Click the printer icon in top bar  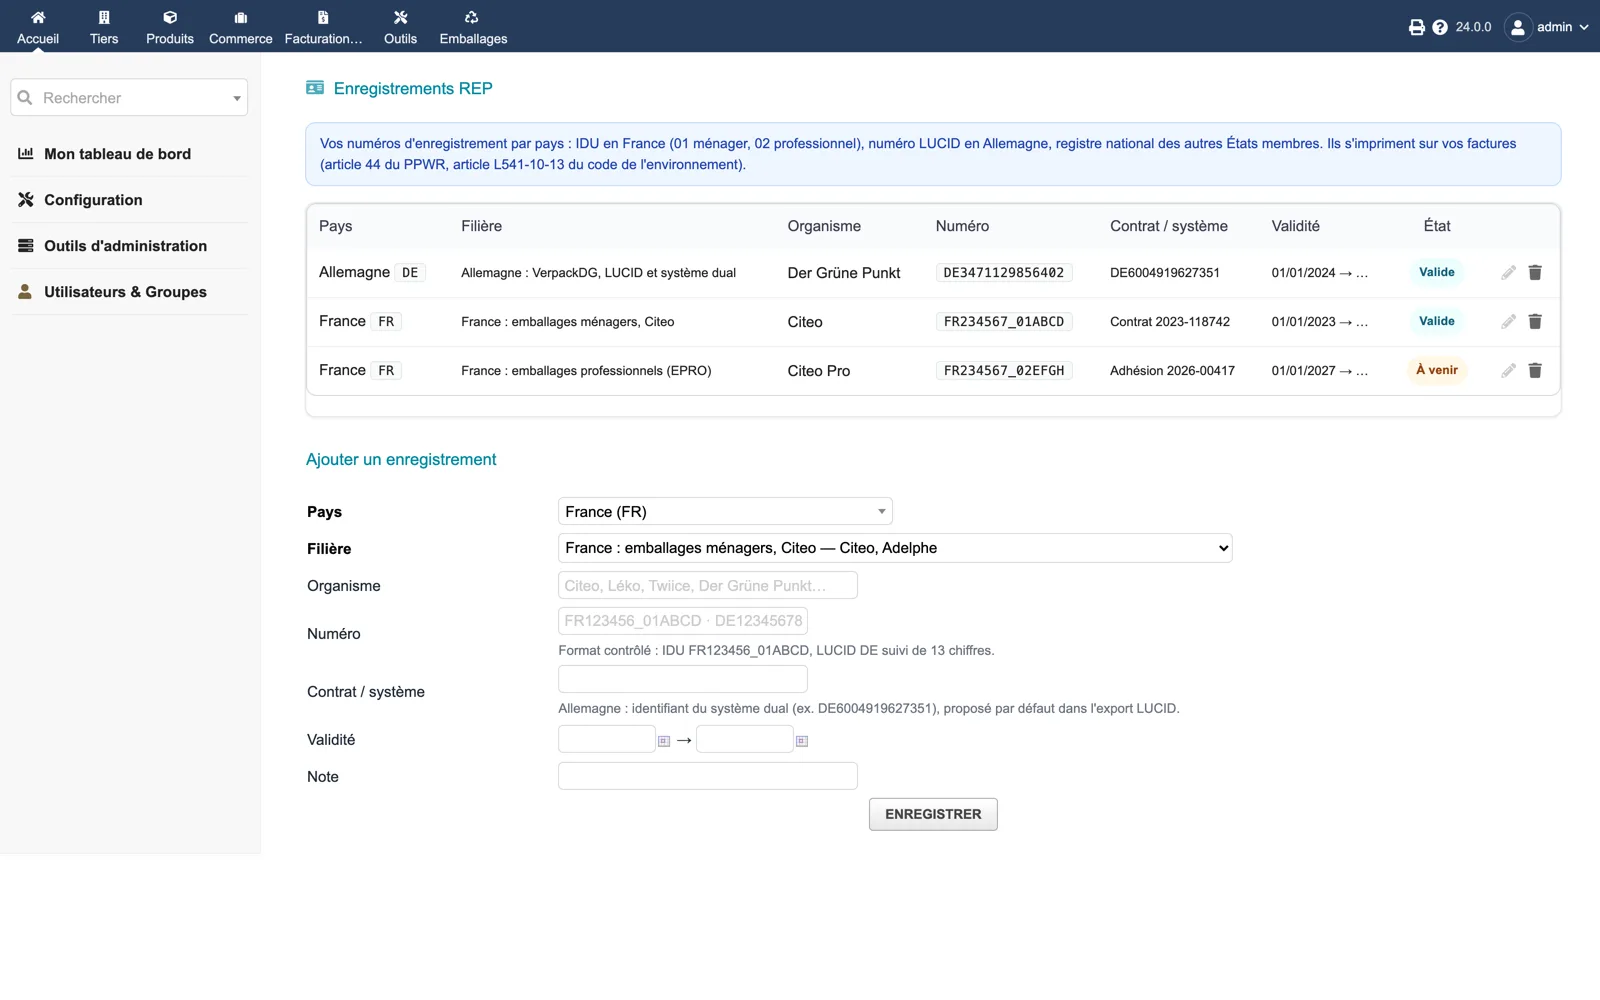point(1417,27)
